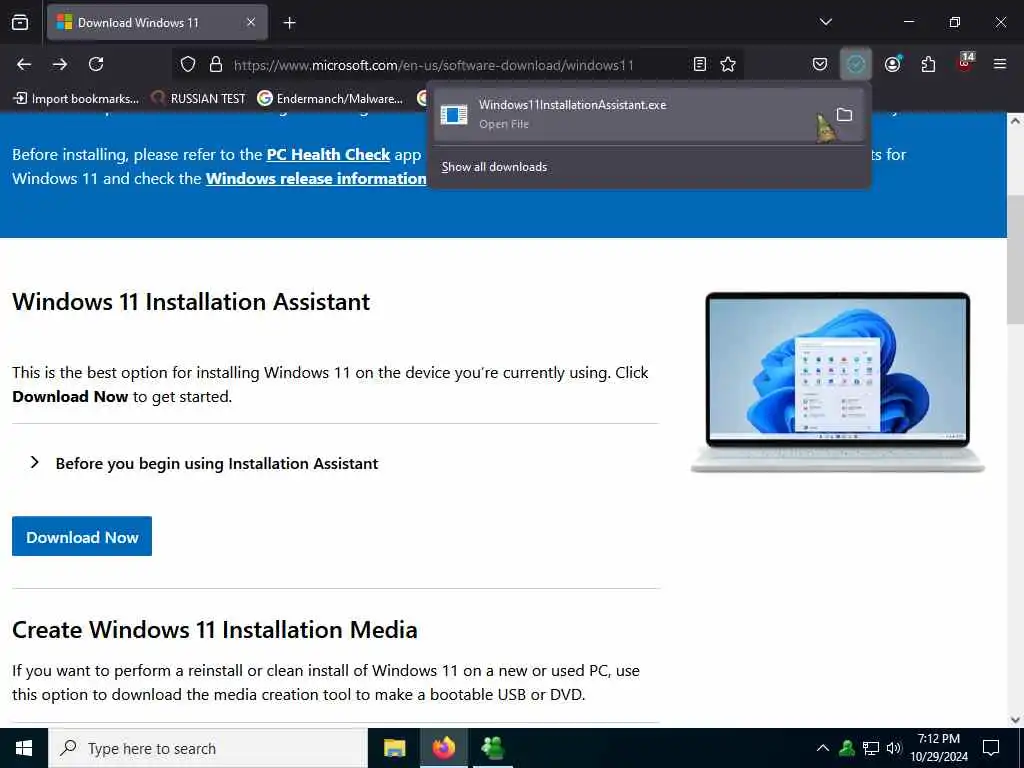Toggle the downloads panel button
Screen dimensions: 1024x768
pyautogui.click(x=856, y=64)
